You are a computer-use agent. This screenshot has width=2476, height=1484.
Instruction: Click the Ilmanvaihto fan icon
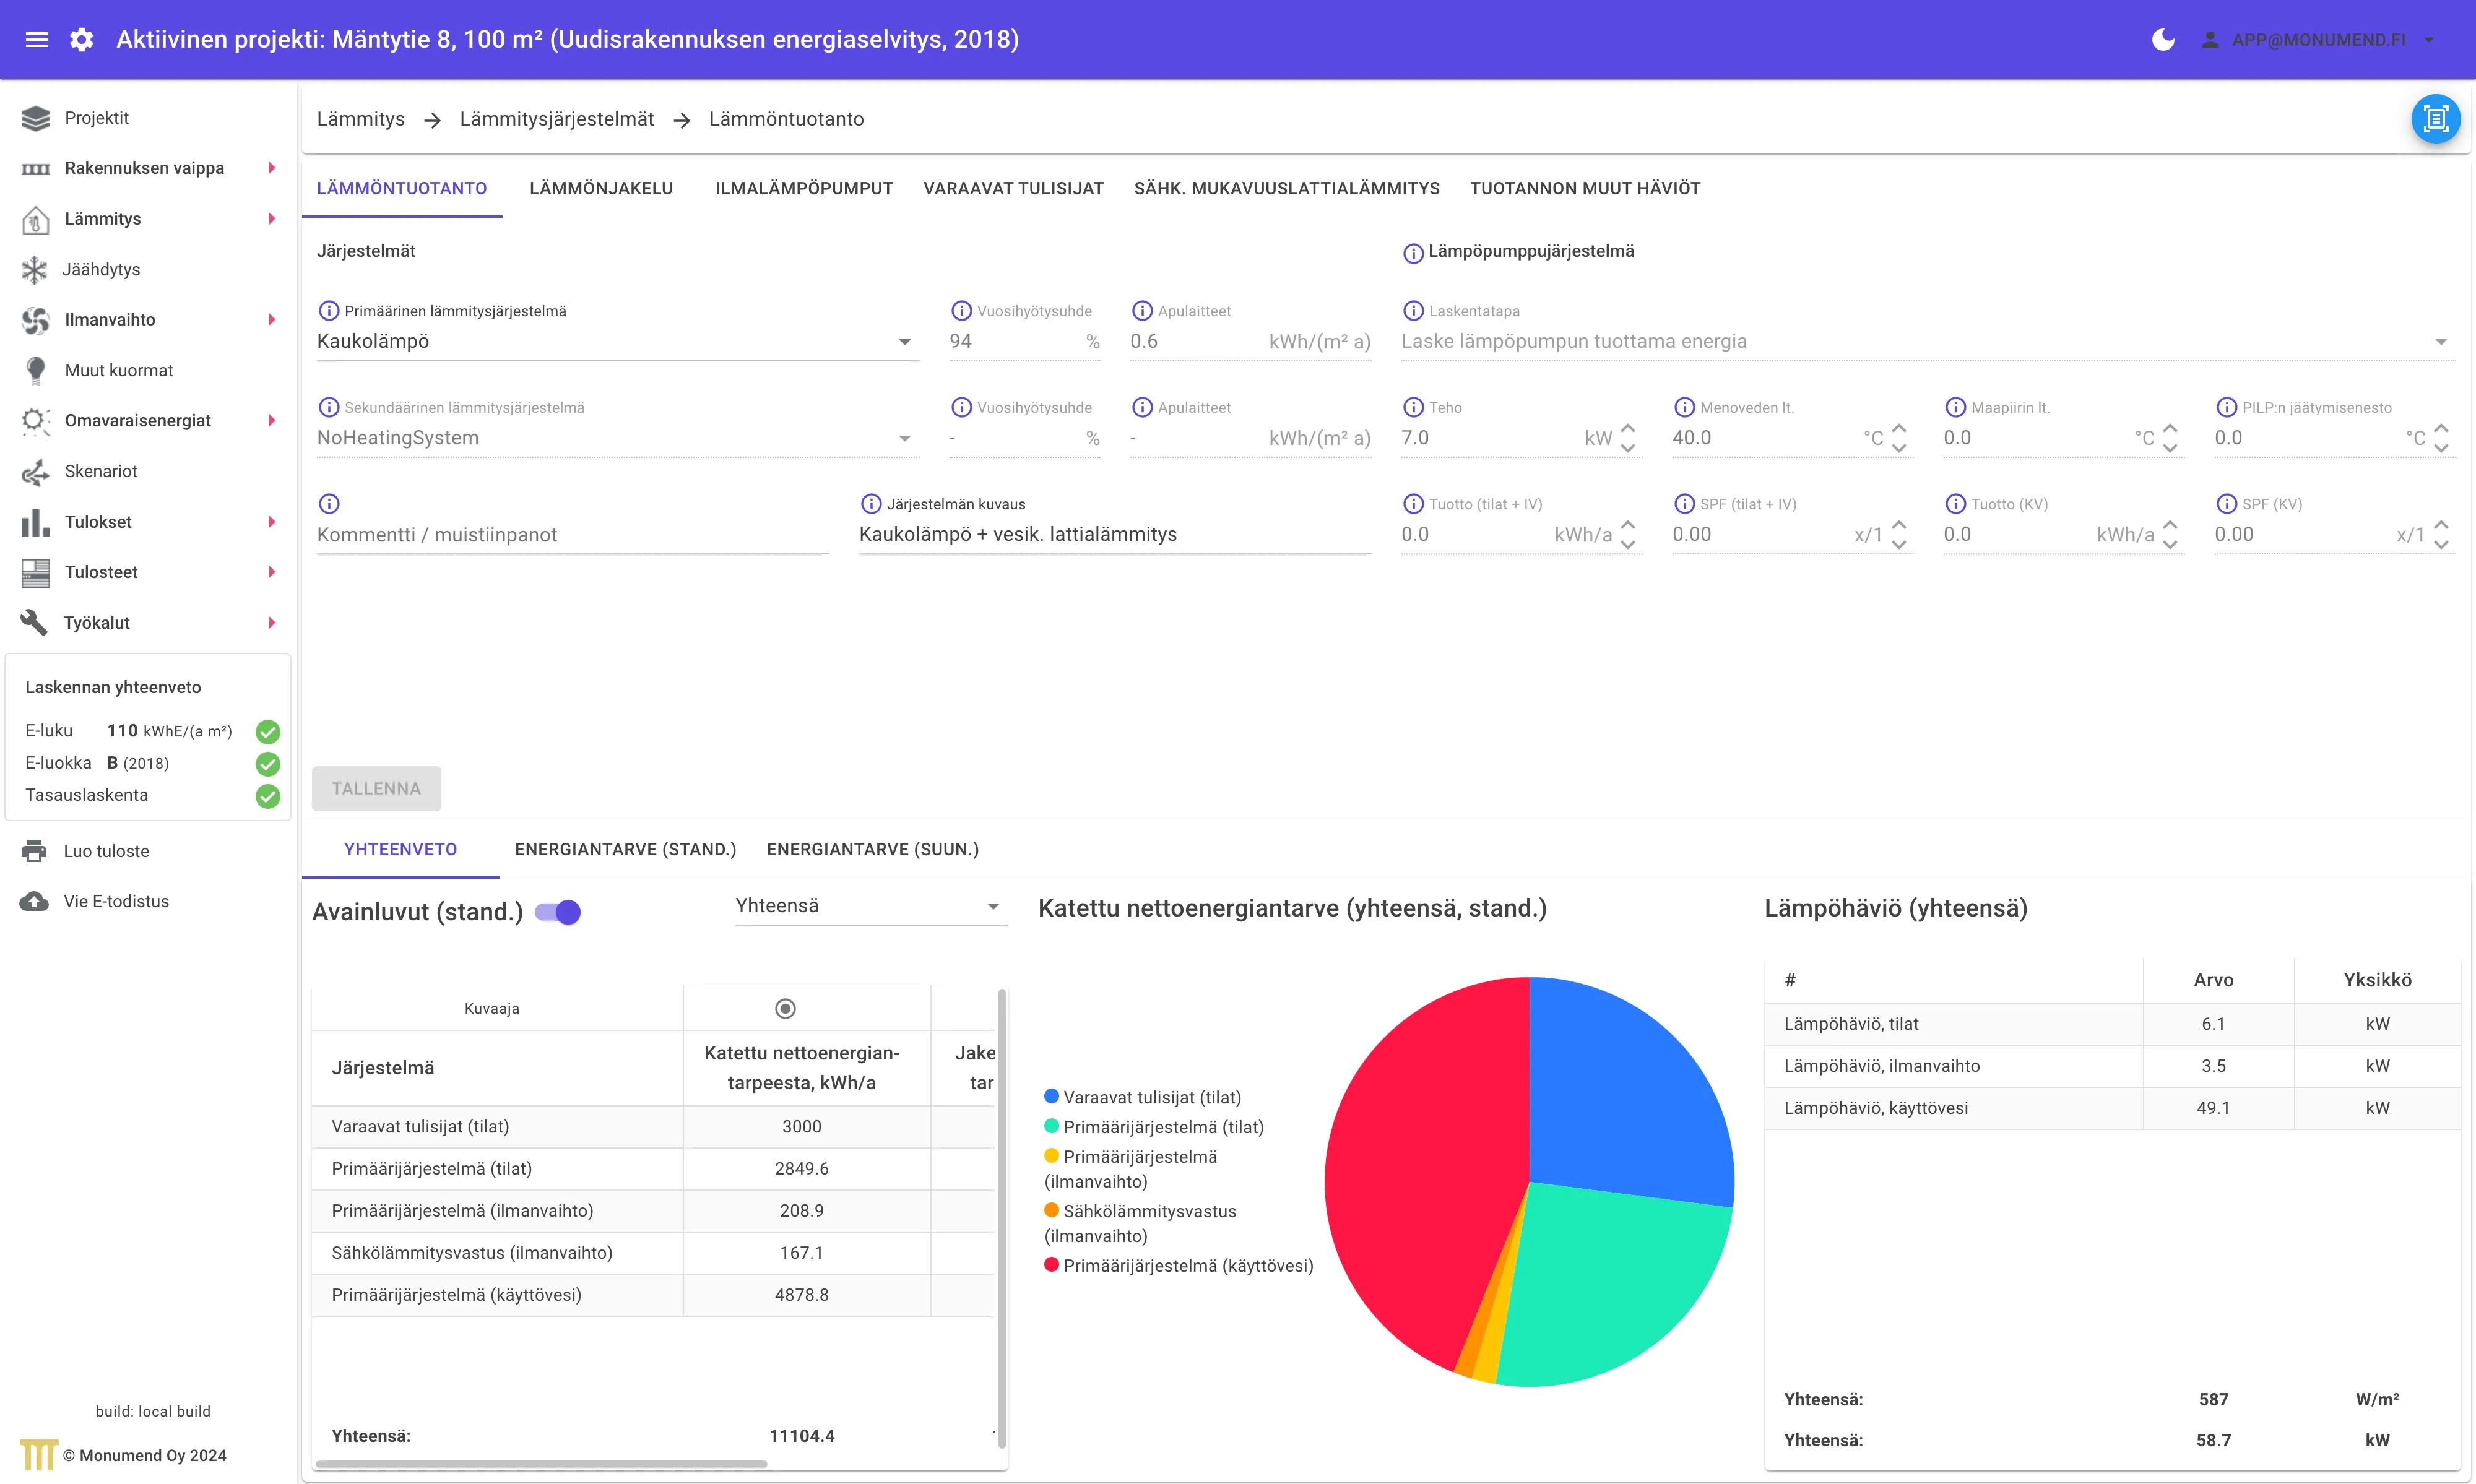35,320
